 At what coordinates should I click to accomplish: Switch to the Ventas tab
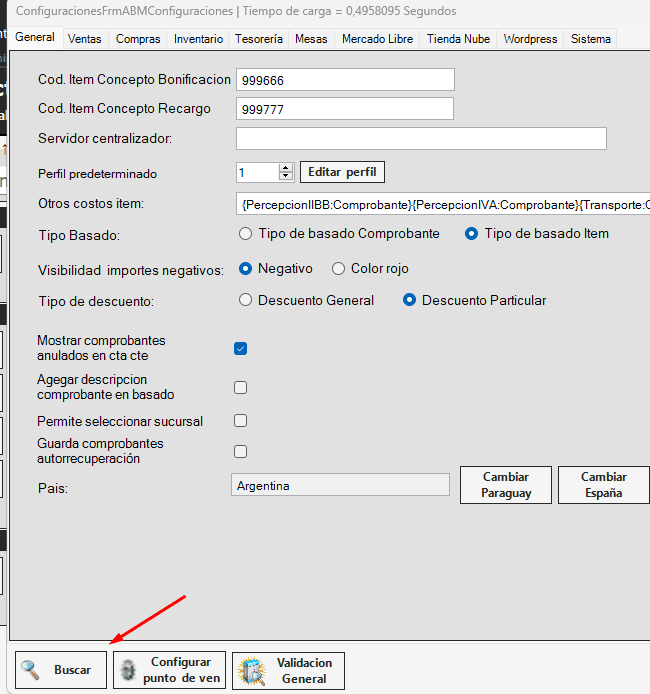pos(85,39)
